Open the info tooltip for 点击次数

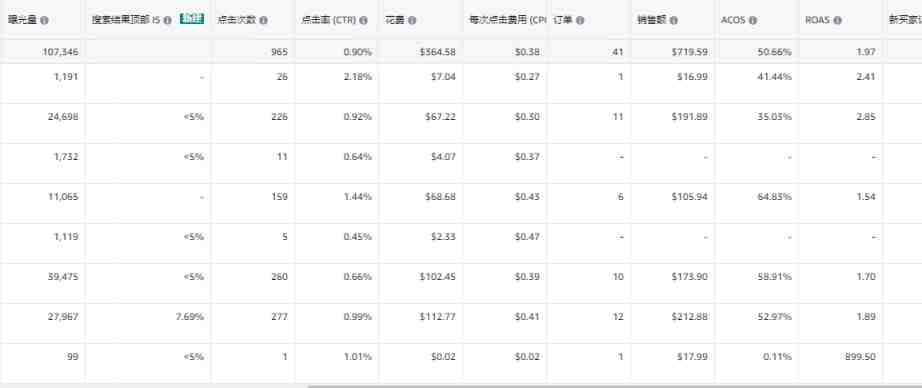click(x=263, y=21)
